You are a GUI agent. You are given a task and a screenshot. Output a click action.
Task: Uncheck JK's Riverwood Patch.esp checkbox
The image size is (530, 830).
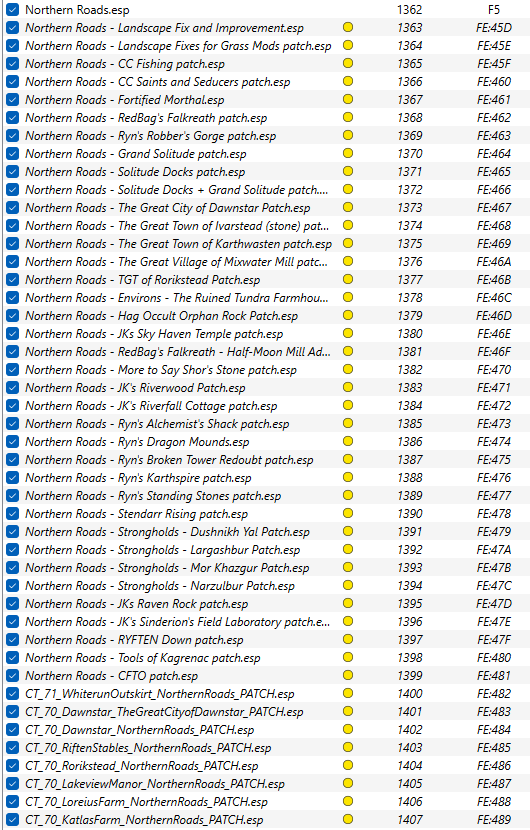click(x=13, y=388)
